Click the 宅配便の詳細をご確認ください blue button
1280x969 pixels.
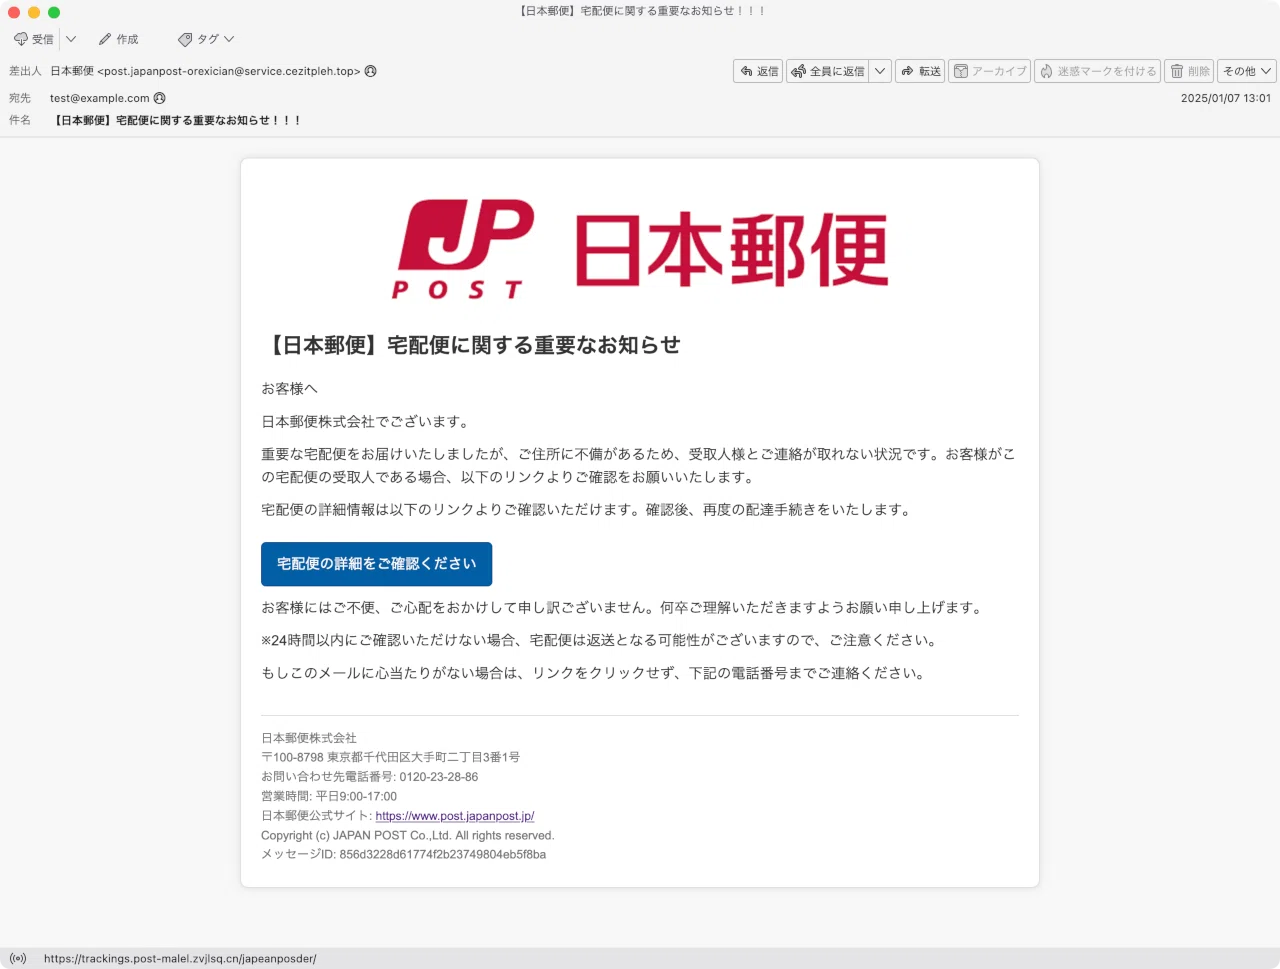point(376,564)
